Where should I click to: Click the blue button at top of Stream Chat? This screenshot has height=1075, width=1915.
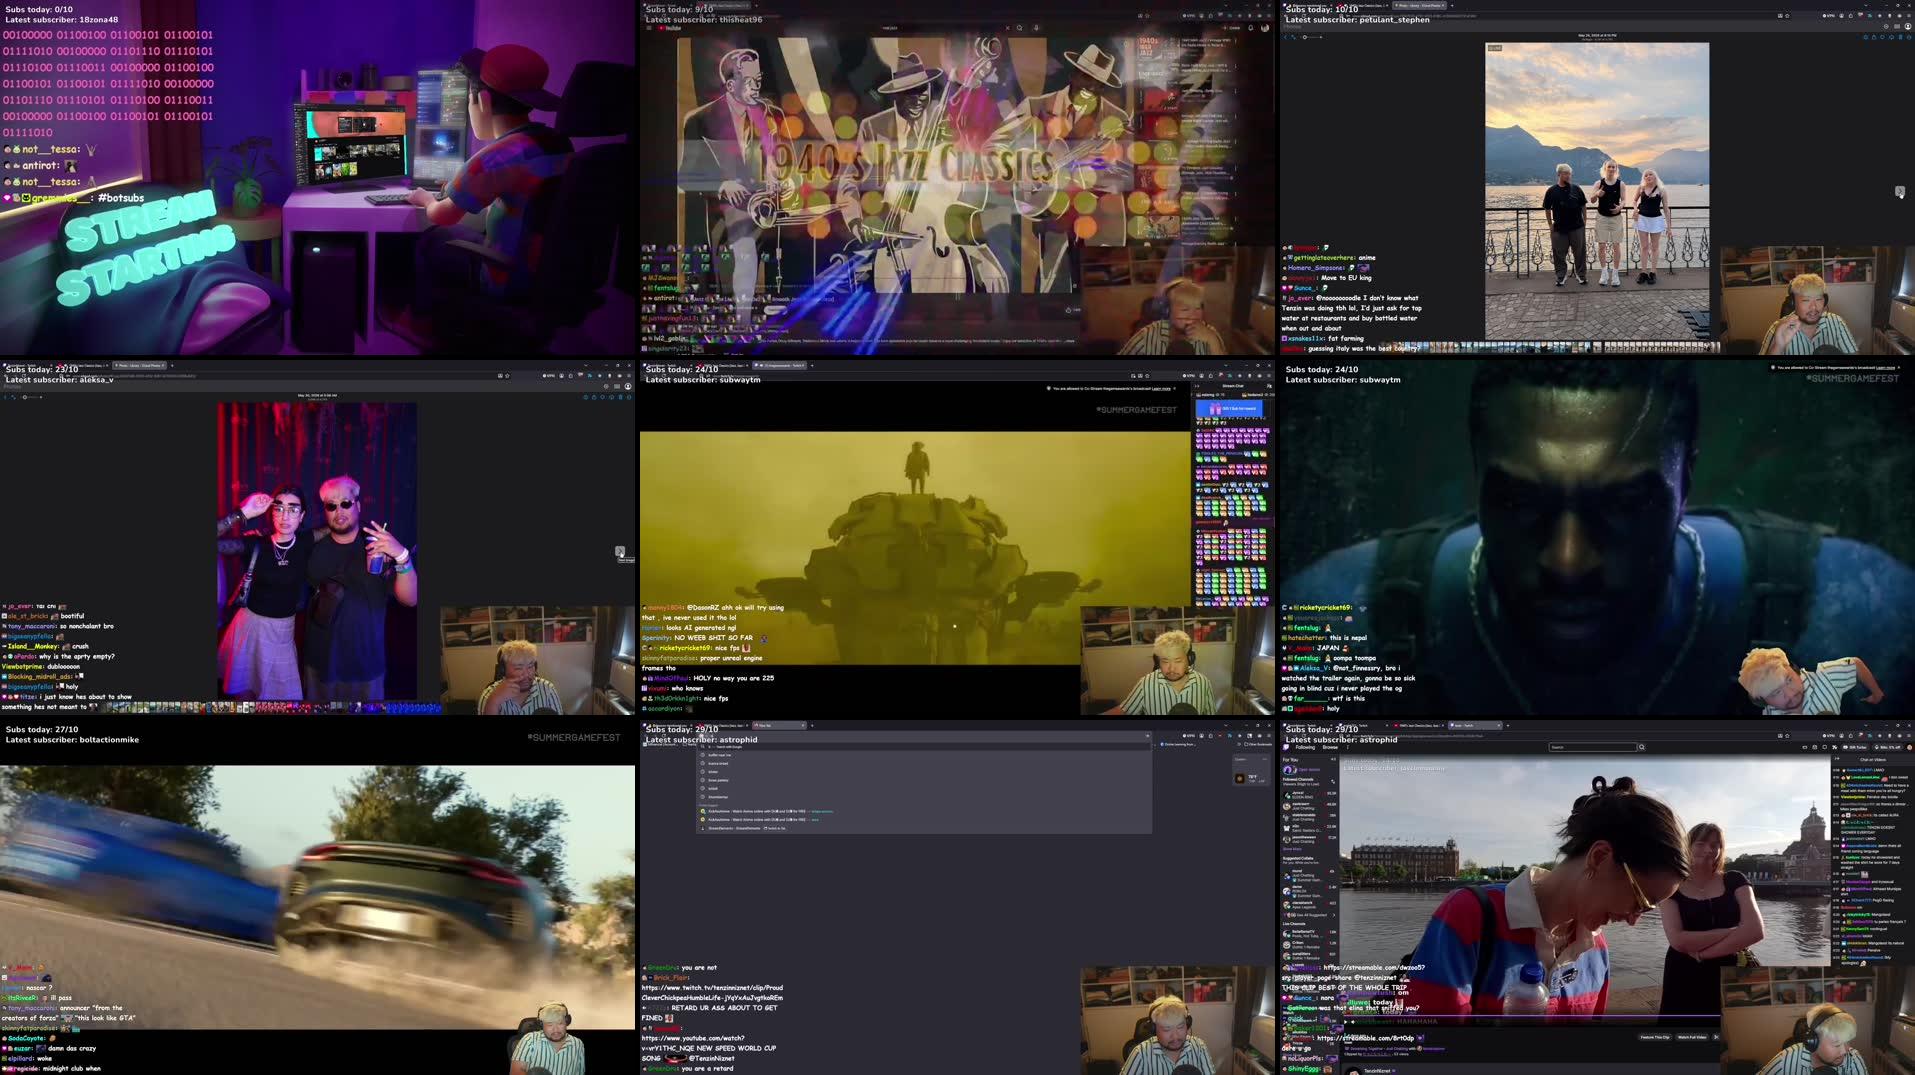coord(1229,408)
